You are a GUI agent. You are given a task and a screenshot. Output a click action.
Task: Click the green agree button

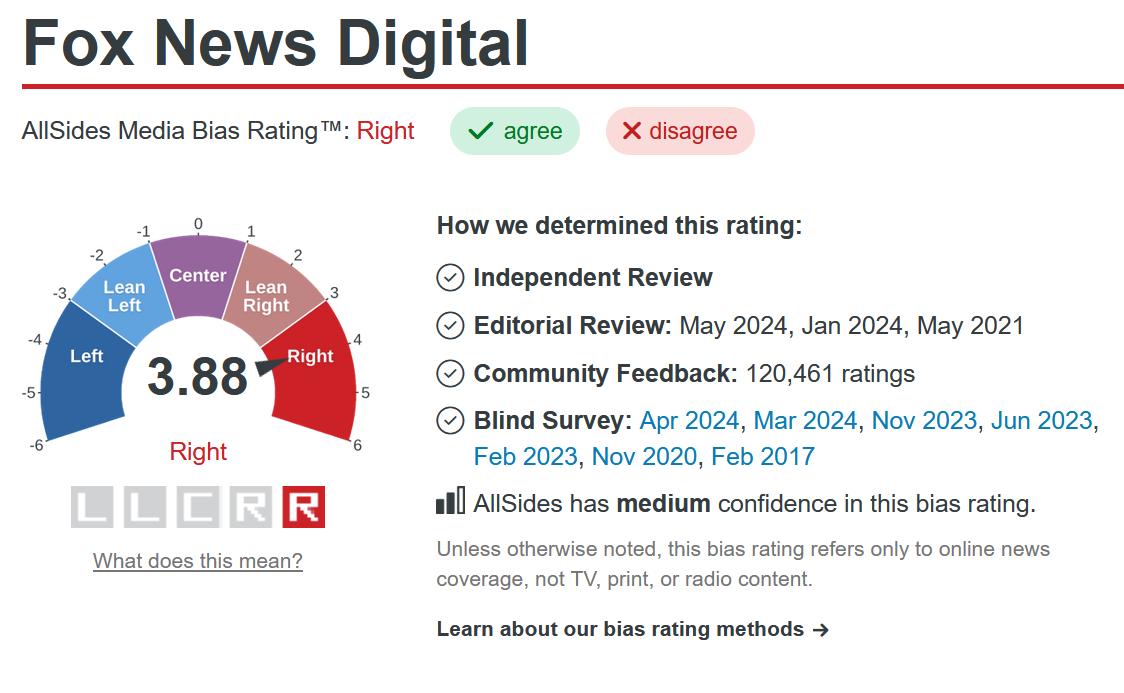pos(515,131)
